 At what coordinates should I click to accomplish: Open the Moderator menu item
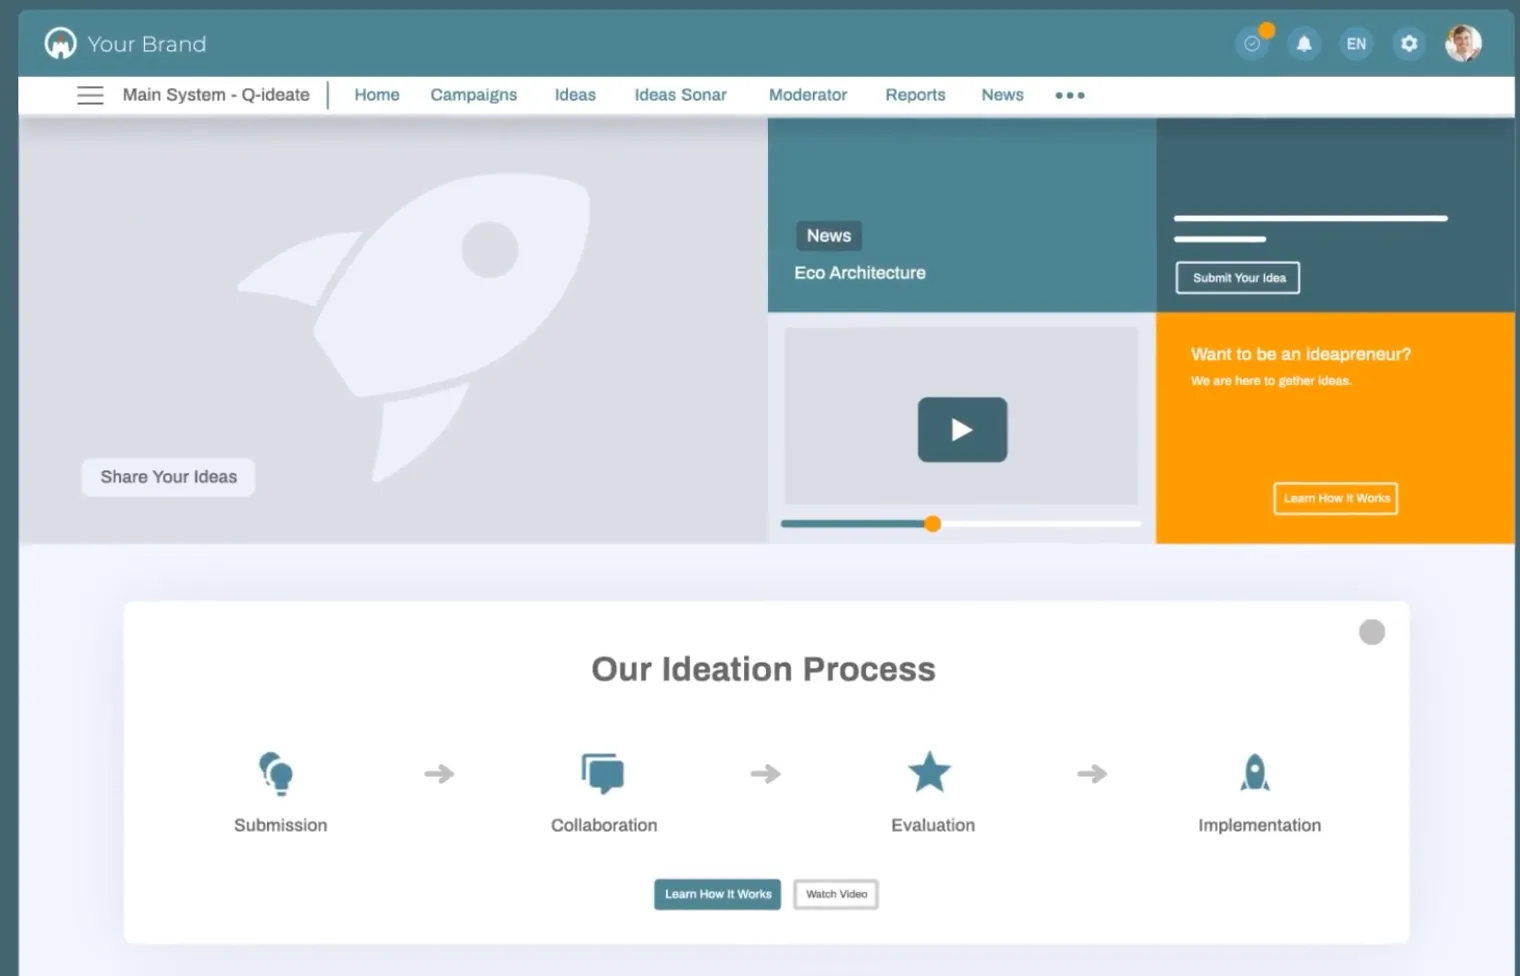(x=808, y=95)
